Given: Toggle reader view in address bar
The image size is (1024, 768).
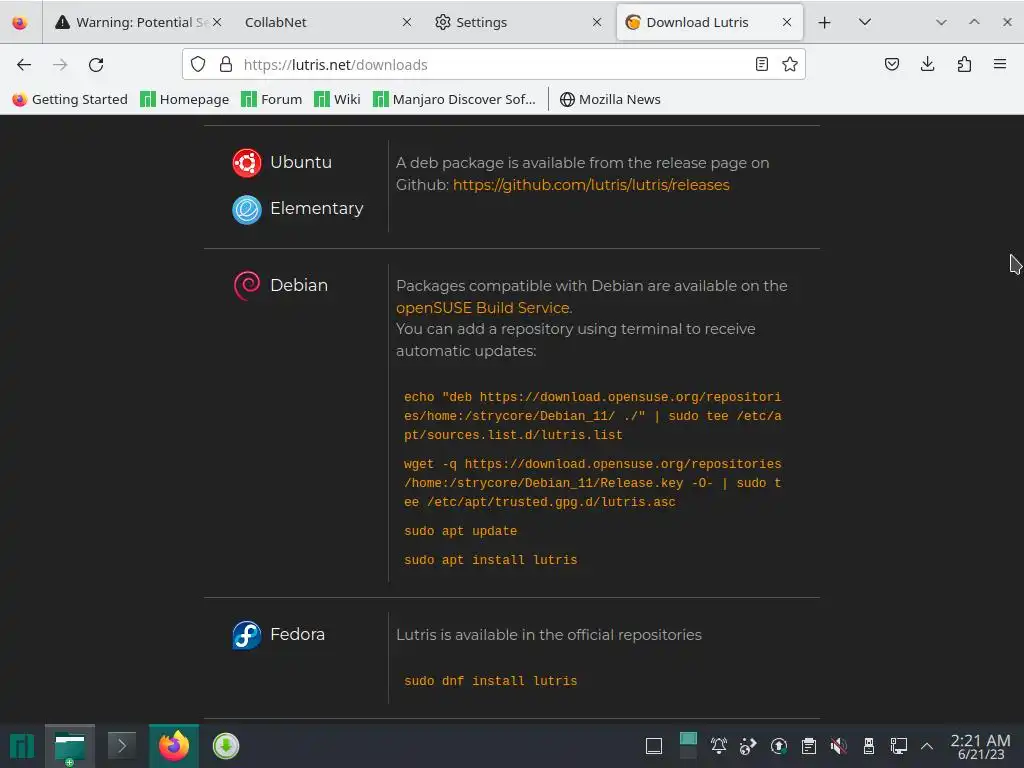Looking at the screenshot, I should click(x=761, y=64).
